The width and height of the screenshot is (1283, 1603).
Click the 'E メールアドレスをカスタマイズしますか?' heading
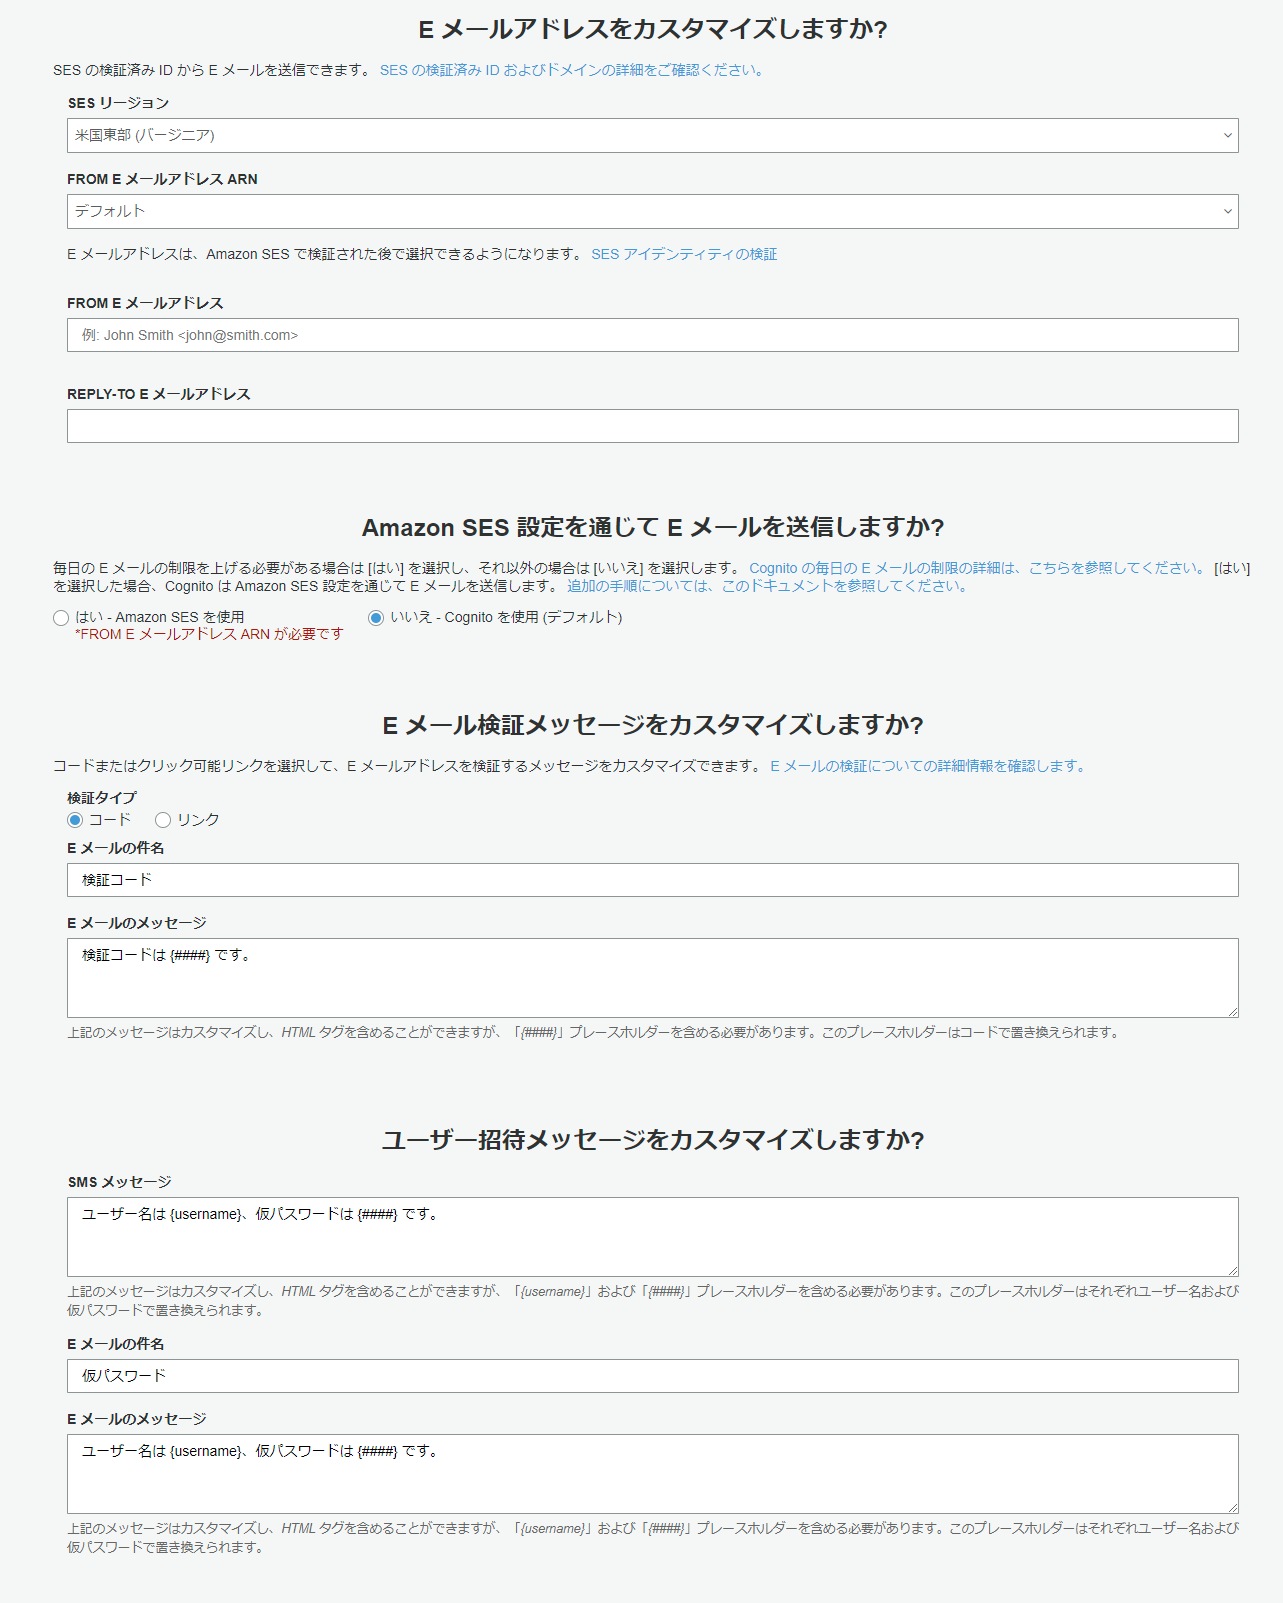pos(653,29)
